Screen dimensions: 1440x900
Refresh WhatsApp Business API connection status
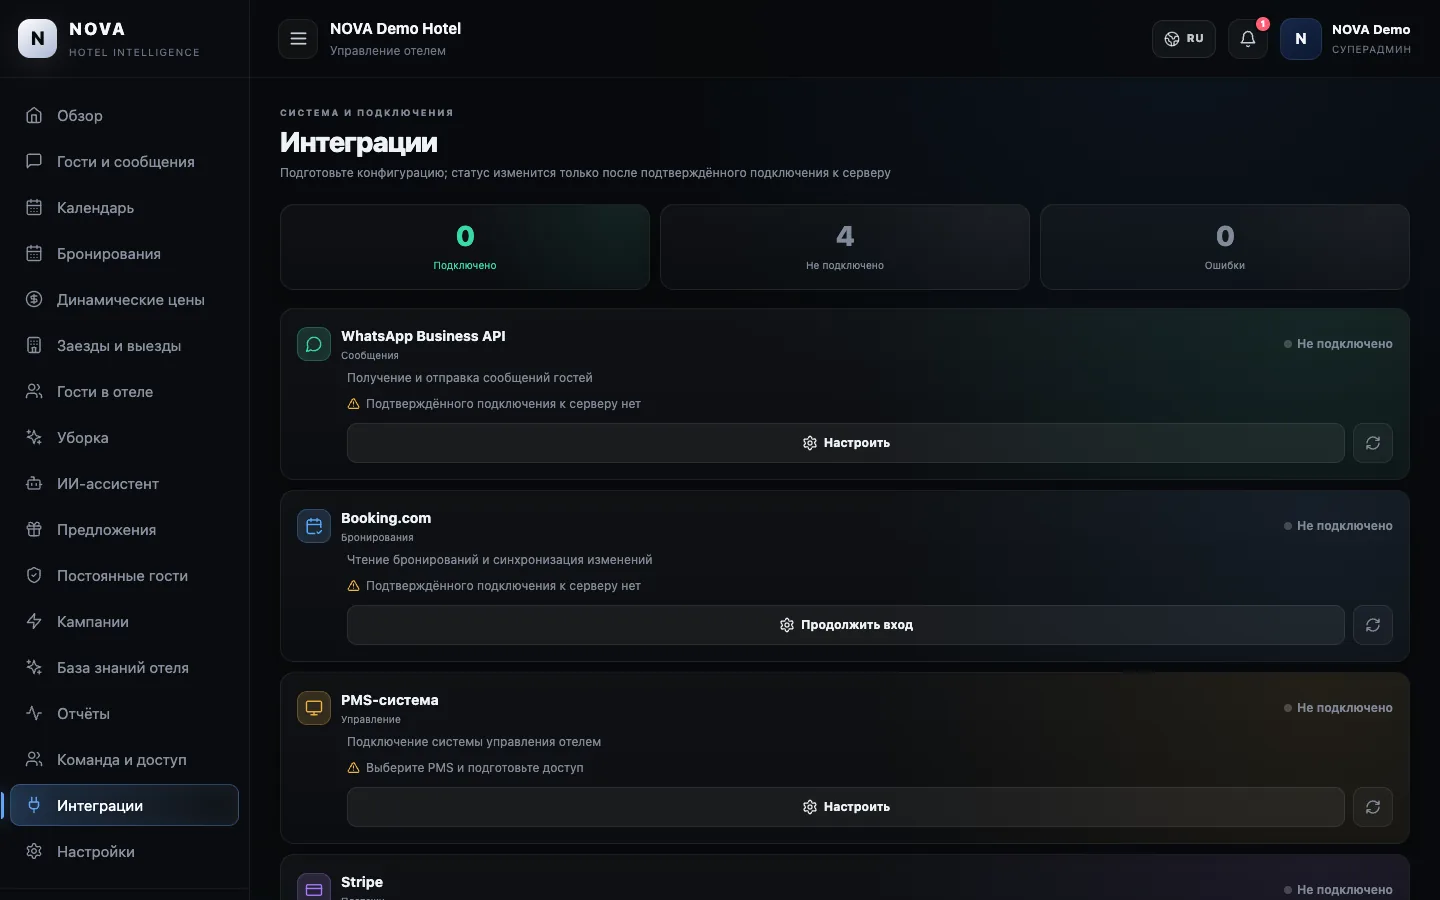click(x=1373, y=443)
